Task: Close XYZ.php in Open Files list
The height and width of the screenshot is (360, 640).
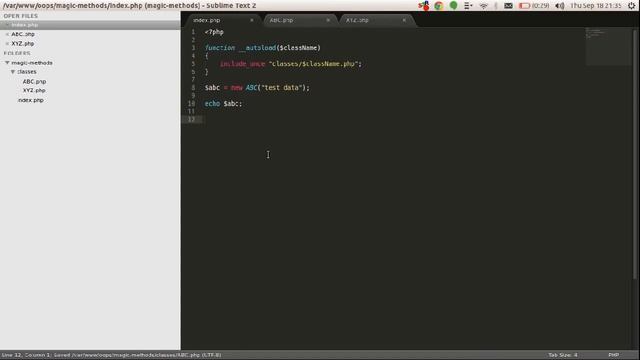Action: 7,44
